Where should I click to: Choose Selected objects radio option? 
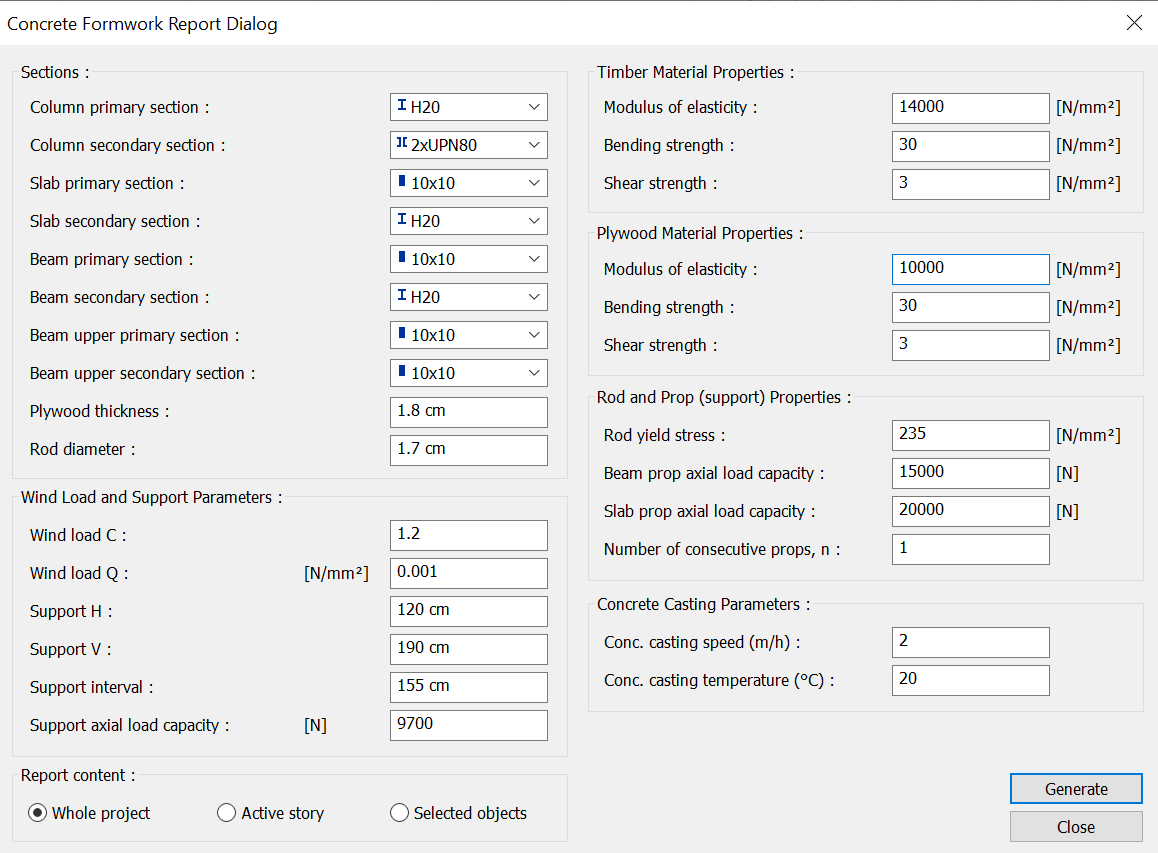(400, 813)
